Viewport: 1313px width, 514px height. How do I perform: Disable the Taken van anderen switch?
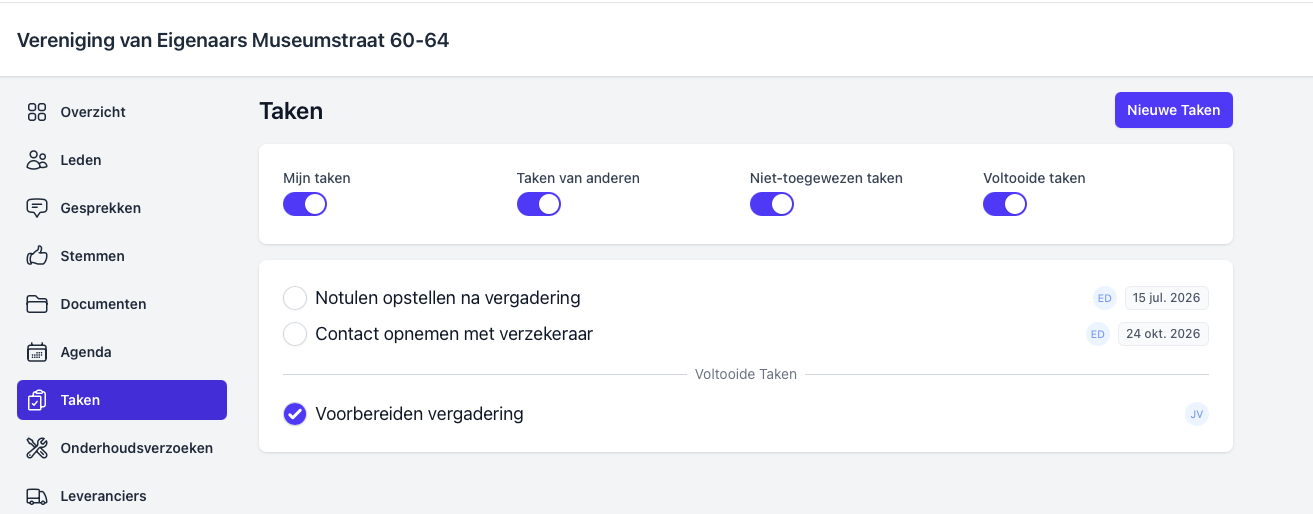538,204
